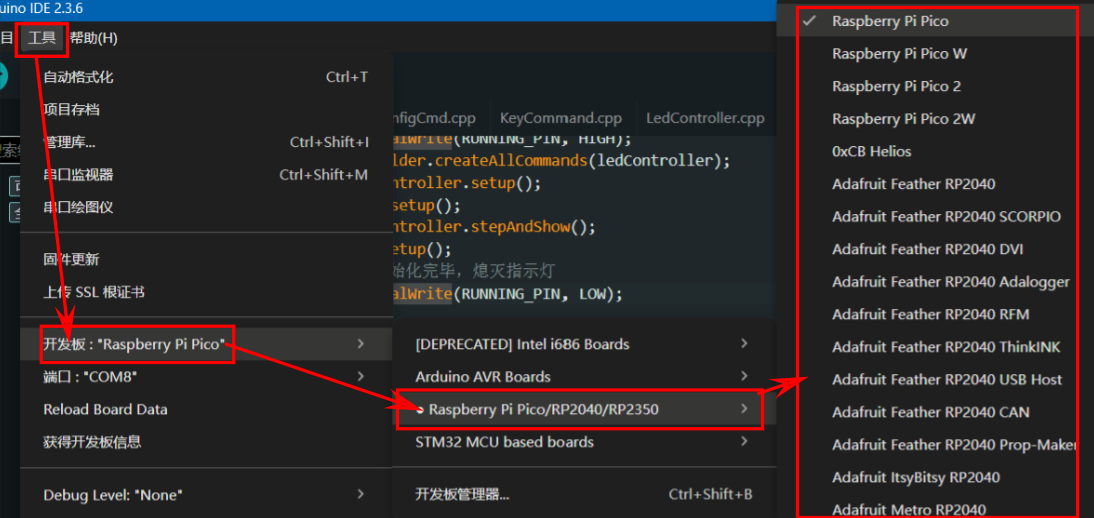This screenshot has height=518, width=1094.
Task: Select checked Raspberry Pi Pico board
Action: [935, 21]
